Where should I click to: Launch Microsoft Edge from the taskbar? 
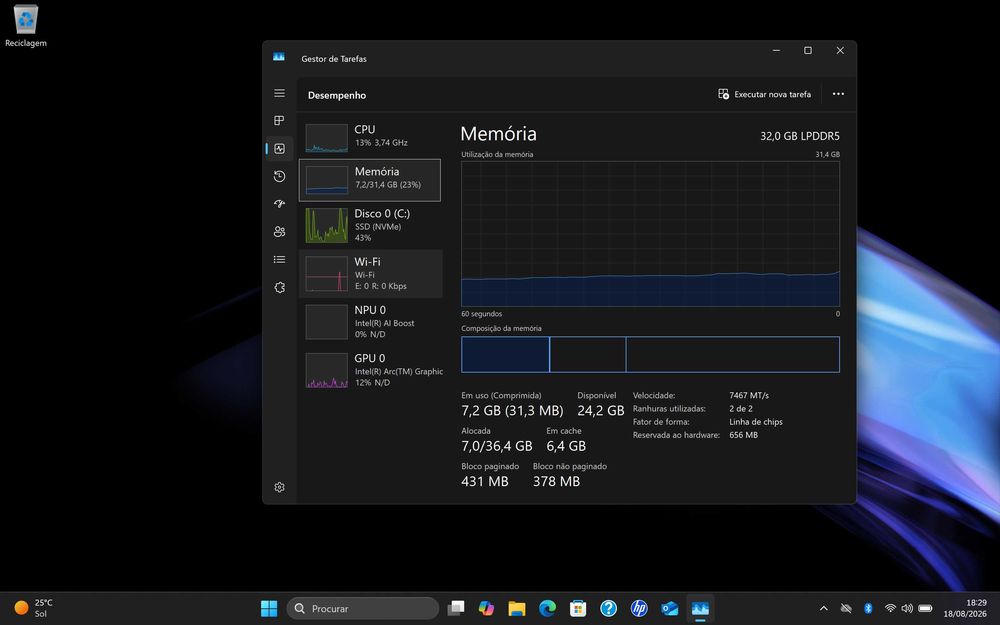click(x=547, y=608)
